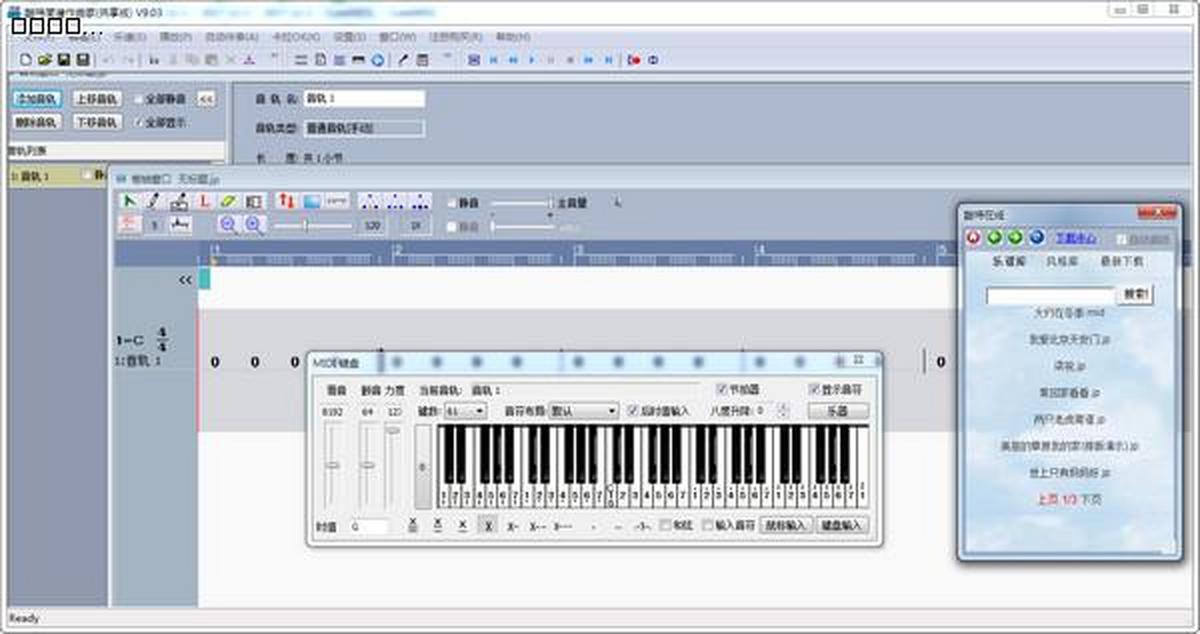Select the green eraser tool
The image size is (1200, 634).
[228, 201]
